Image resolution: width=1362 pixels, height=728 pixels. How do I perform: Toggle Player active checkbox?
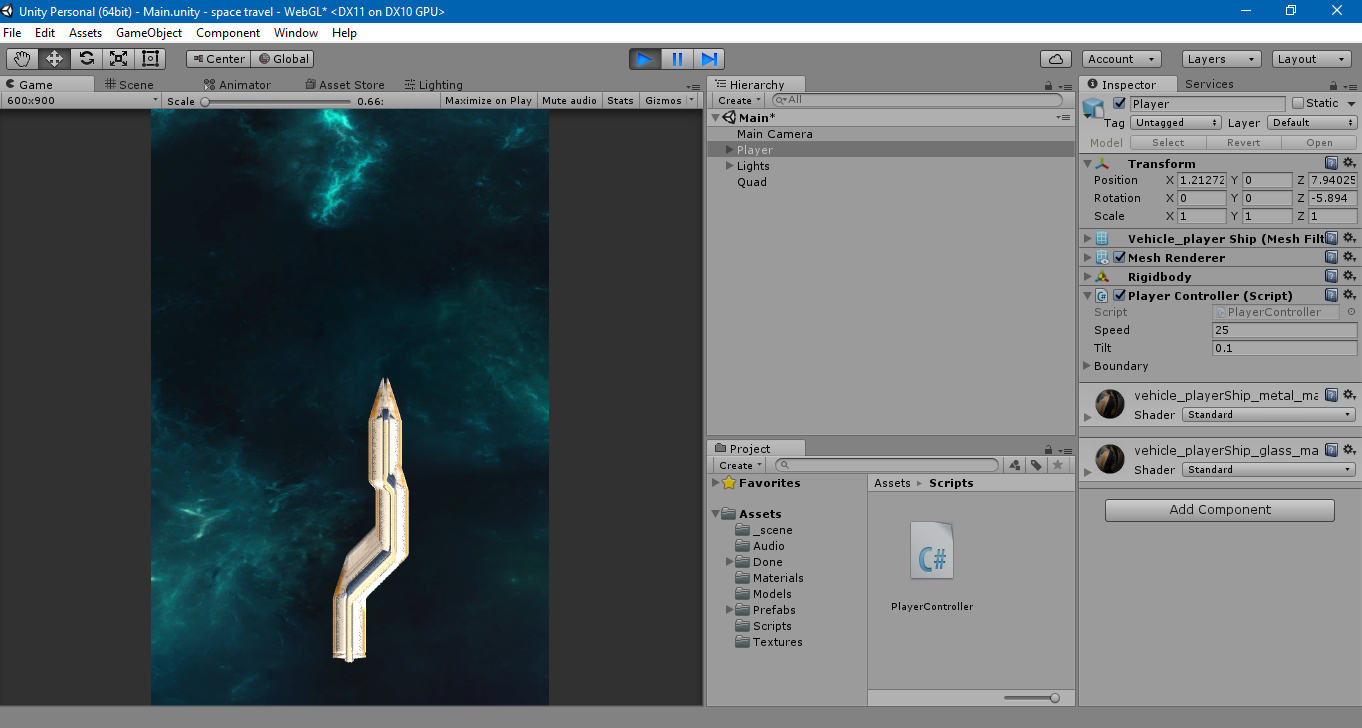[x=1119, y=103]
